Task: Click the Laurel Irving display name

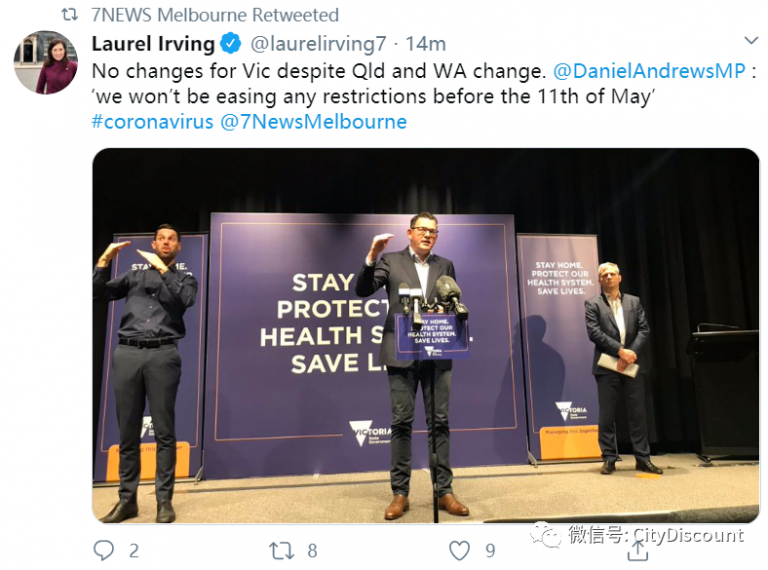Action: pos(153,44)
